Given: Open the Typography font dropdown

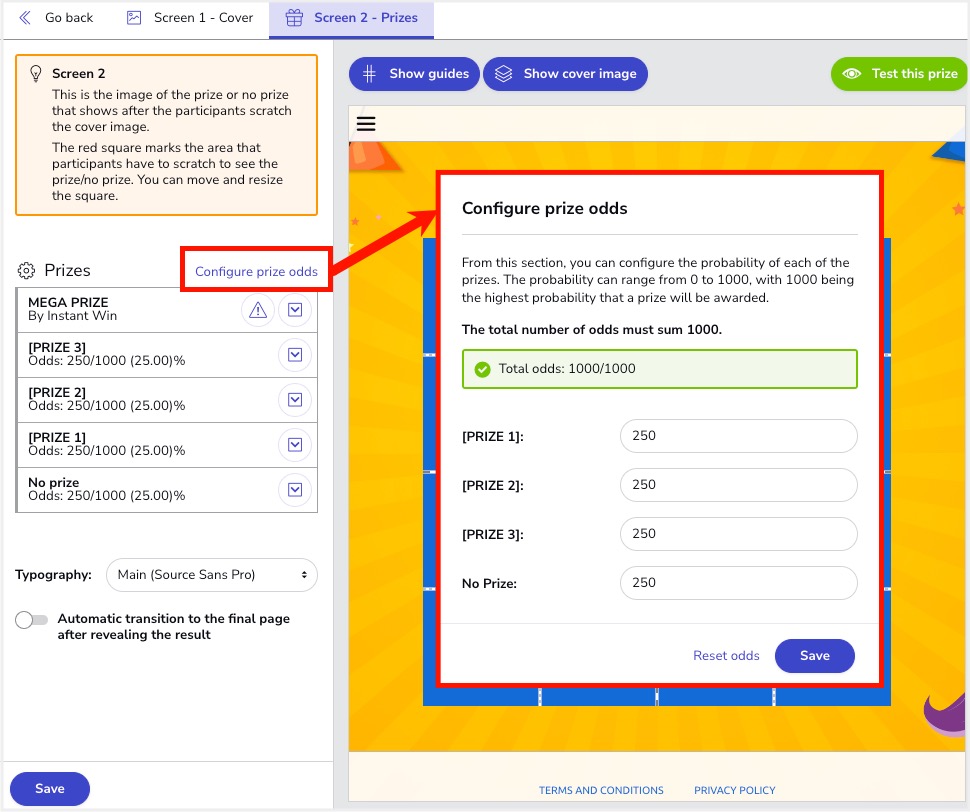Looking at the screenshot, I should pyautogui.click(x=212, y=575).
